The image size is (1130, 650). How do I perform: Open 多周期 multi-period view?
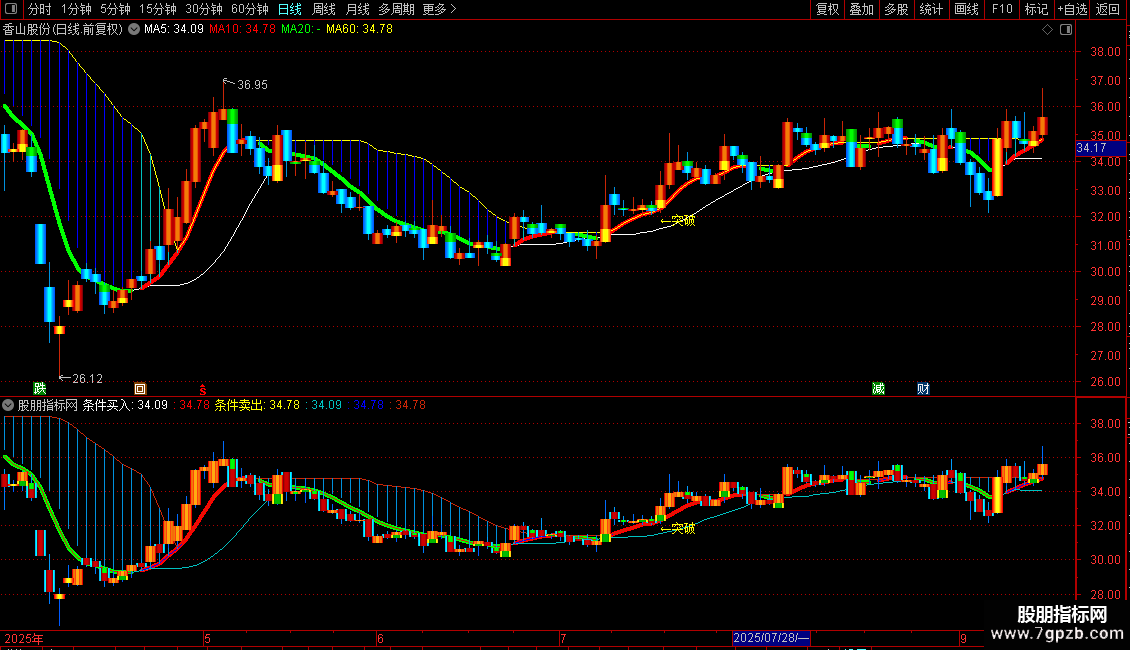tap(396, 9)
